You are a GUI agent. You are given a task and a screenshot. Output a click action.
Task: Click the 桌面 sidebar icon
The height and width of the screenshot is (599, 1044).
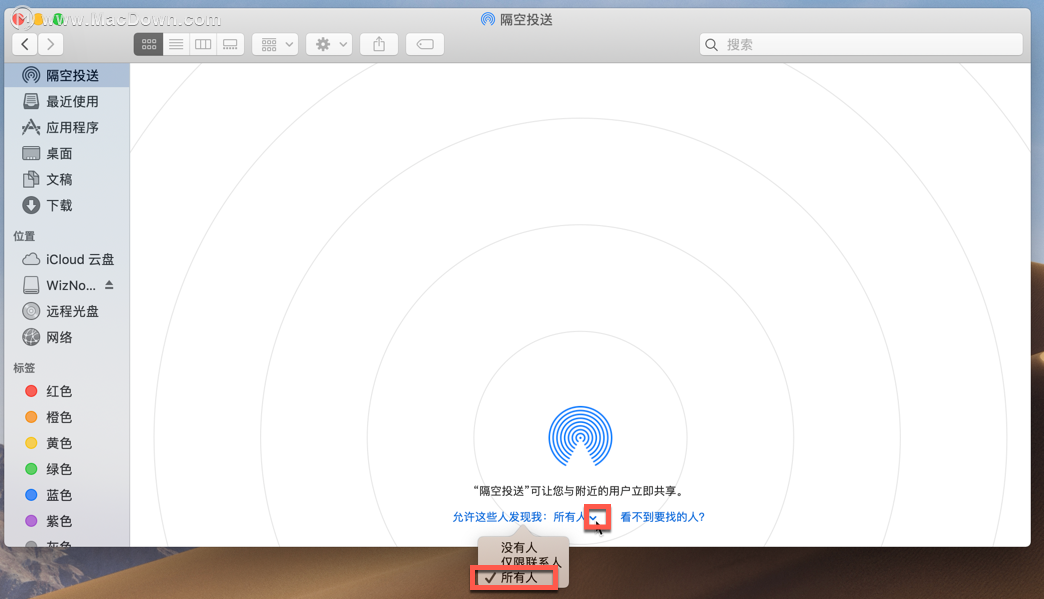pos(31,153)
